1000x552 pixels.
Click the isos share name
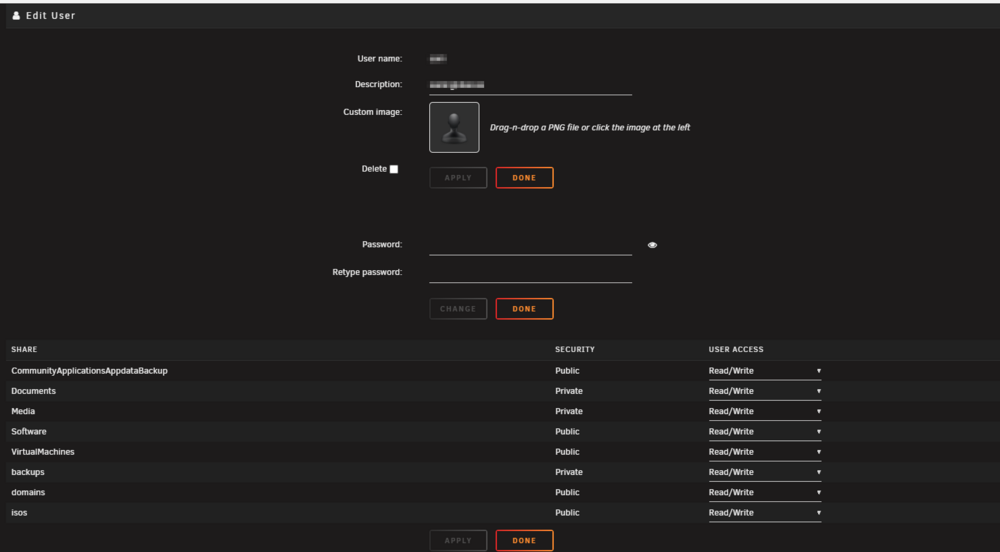coord(19,513)
